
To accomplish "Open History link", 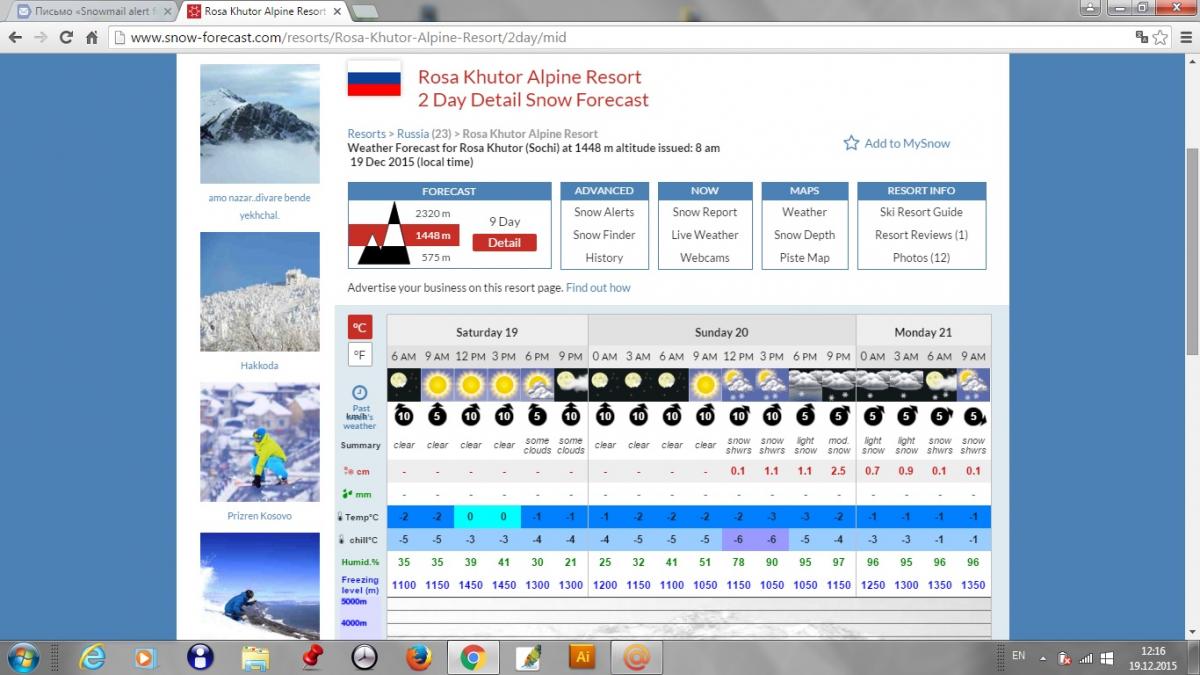I will point(604,258).
